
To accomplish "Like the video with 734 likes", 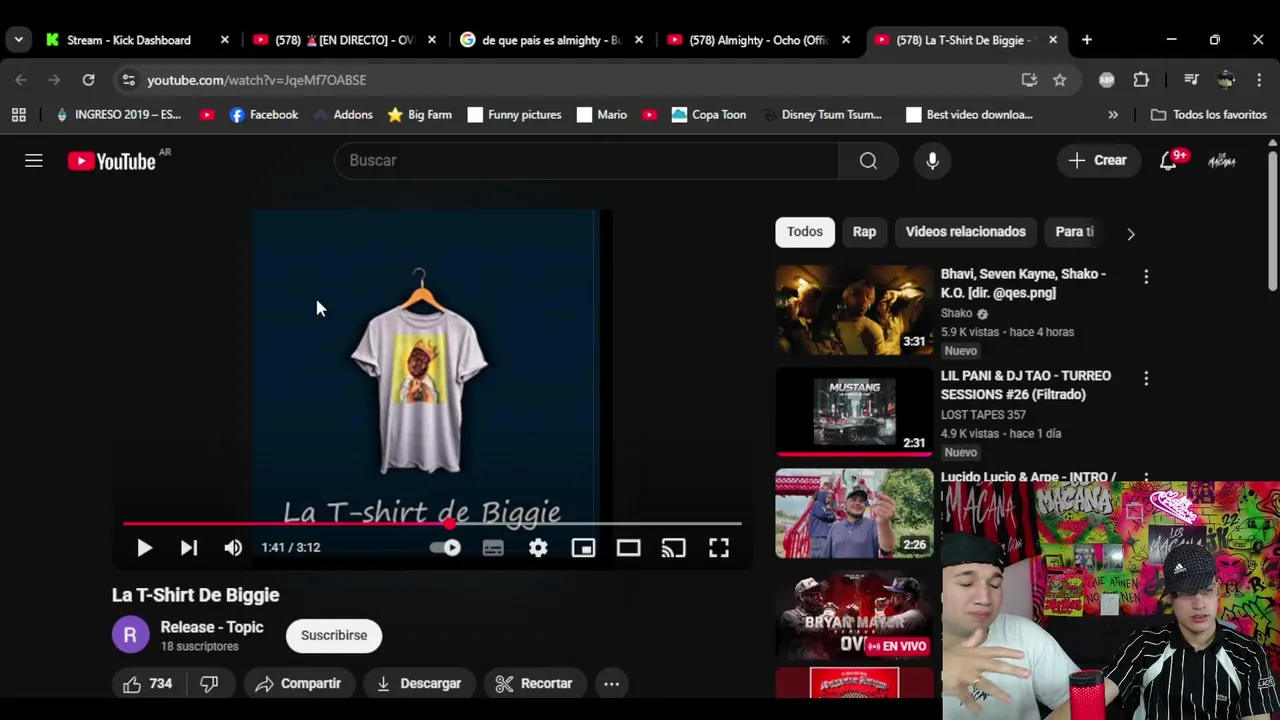I will [x=147, y=684].
